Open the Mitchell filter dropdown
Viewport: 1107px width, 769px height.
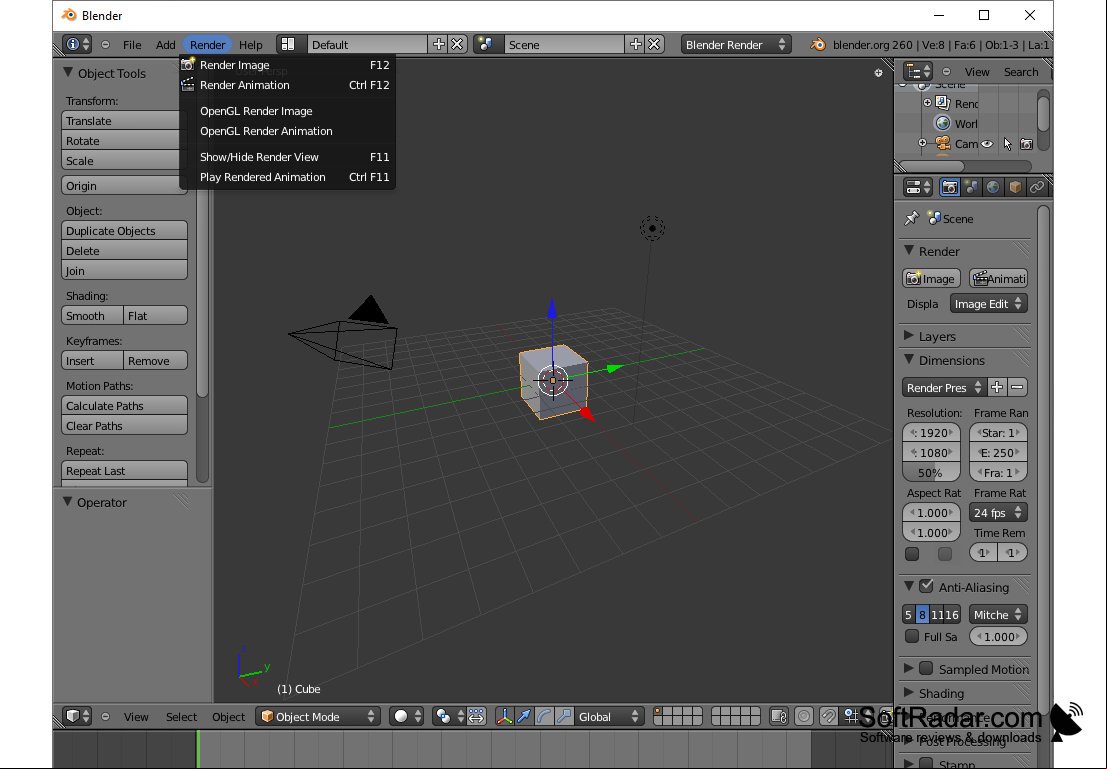(x=998, y=614)
